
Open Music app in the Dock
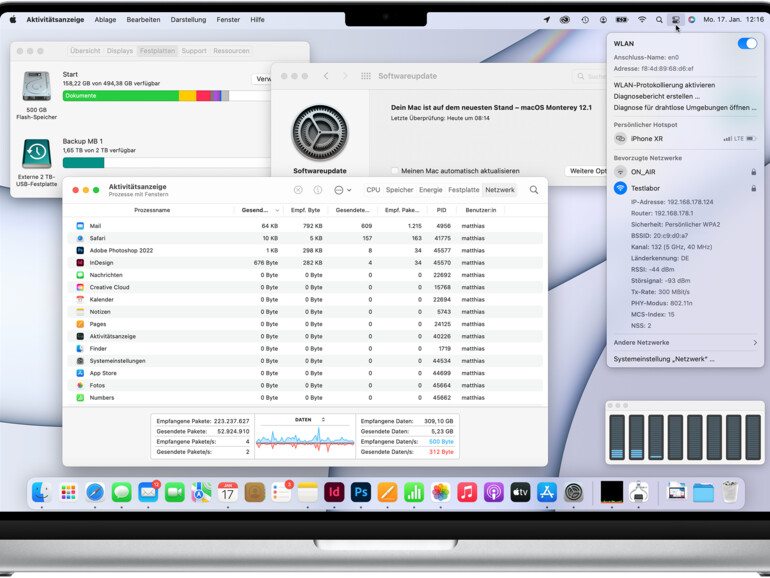pyautogui.click(x=467, y=492)
